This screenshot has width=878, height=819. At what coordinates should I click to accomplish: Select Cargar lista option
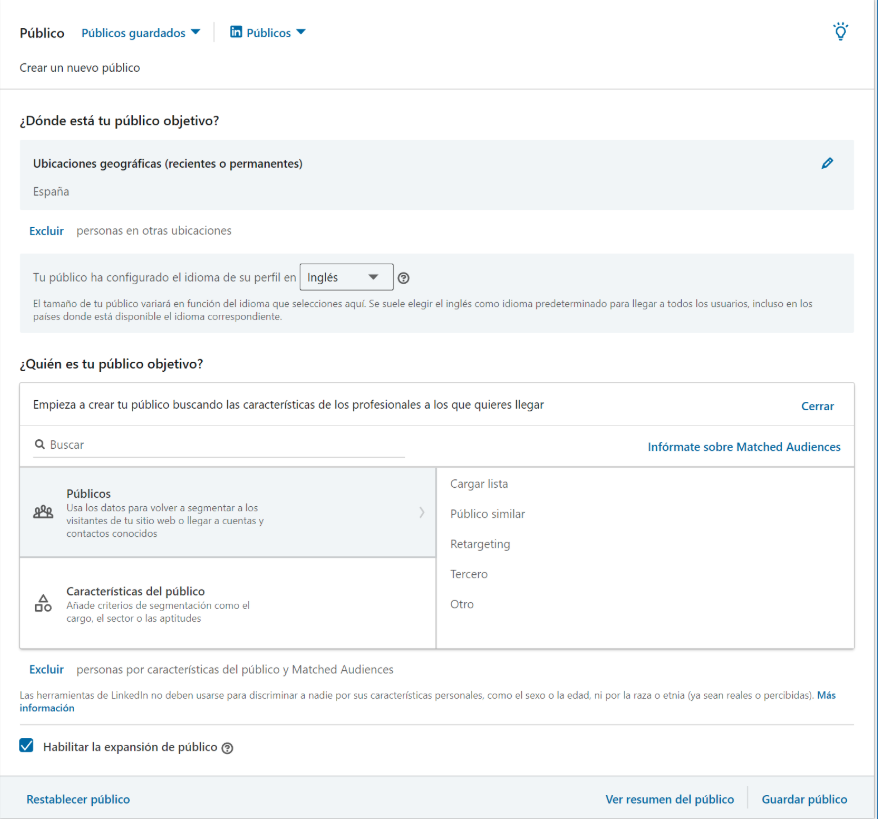(479, 484)
